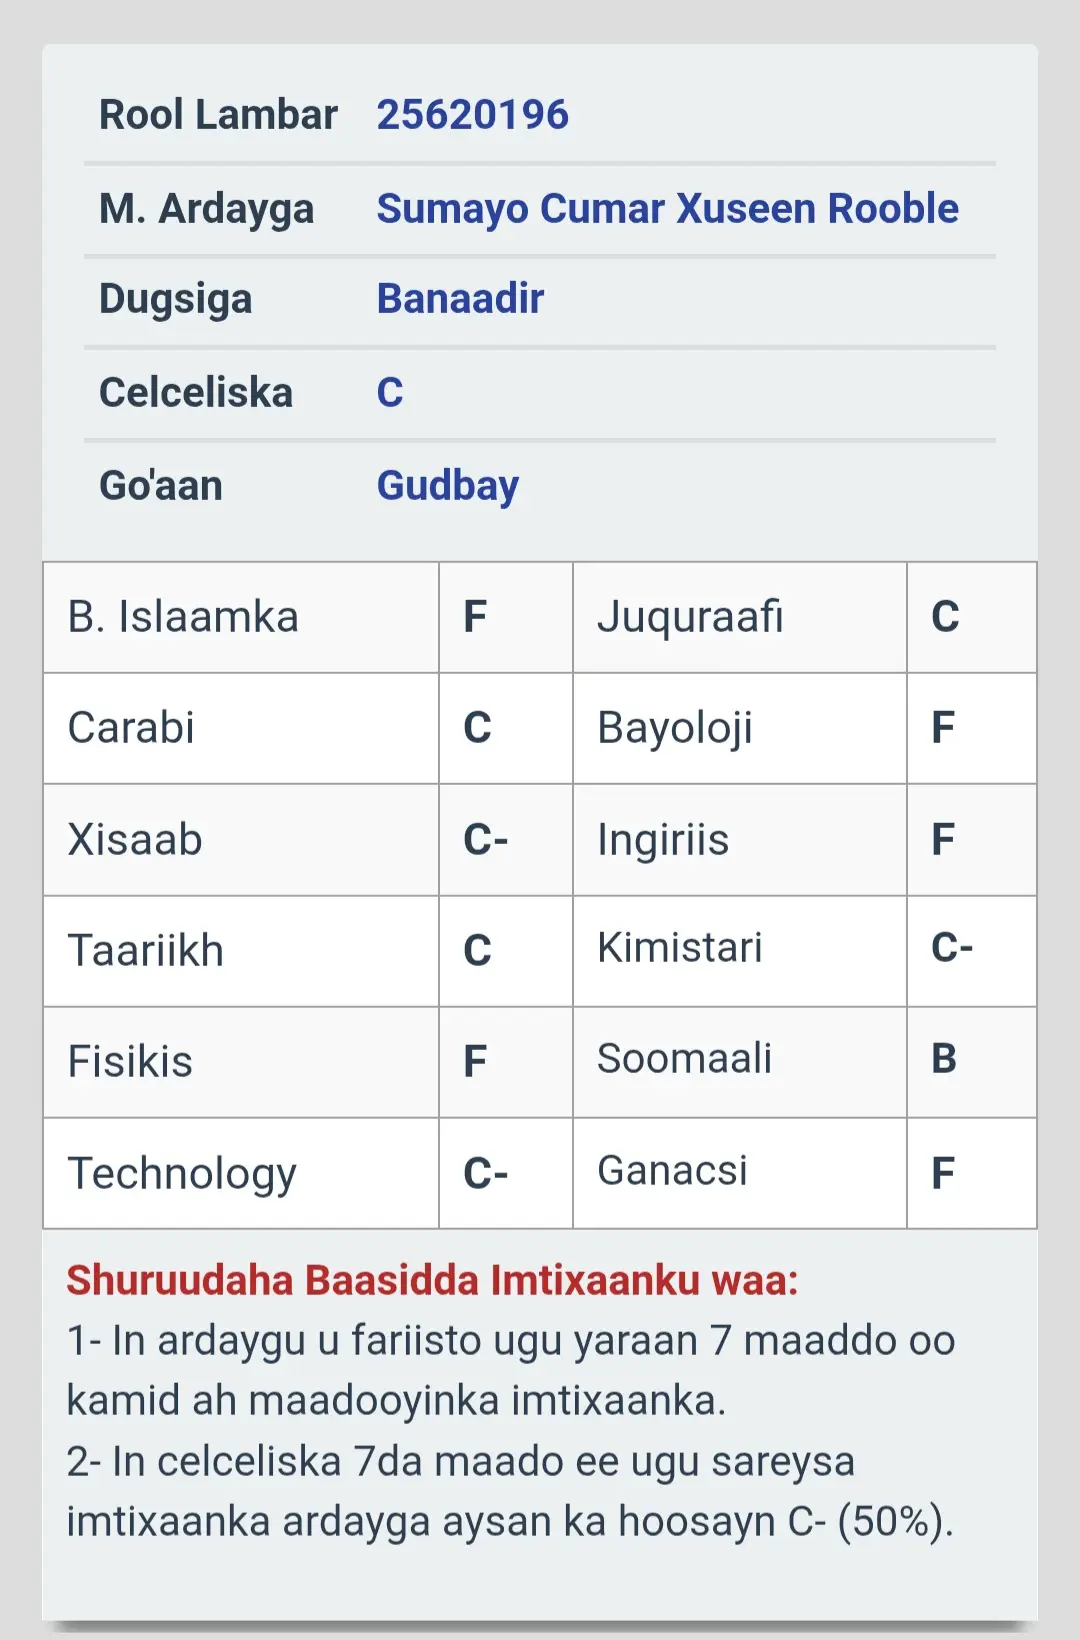Select the Soomaali grade B cell
This screenshot has height=1640, width=1080.
pos(972,1062)
